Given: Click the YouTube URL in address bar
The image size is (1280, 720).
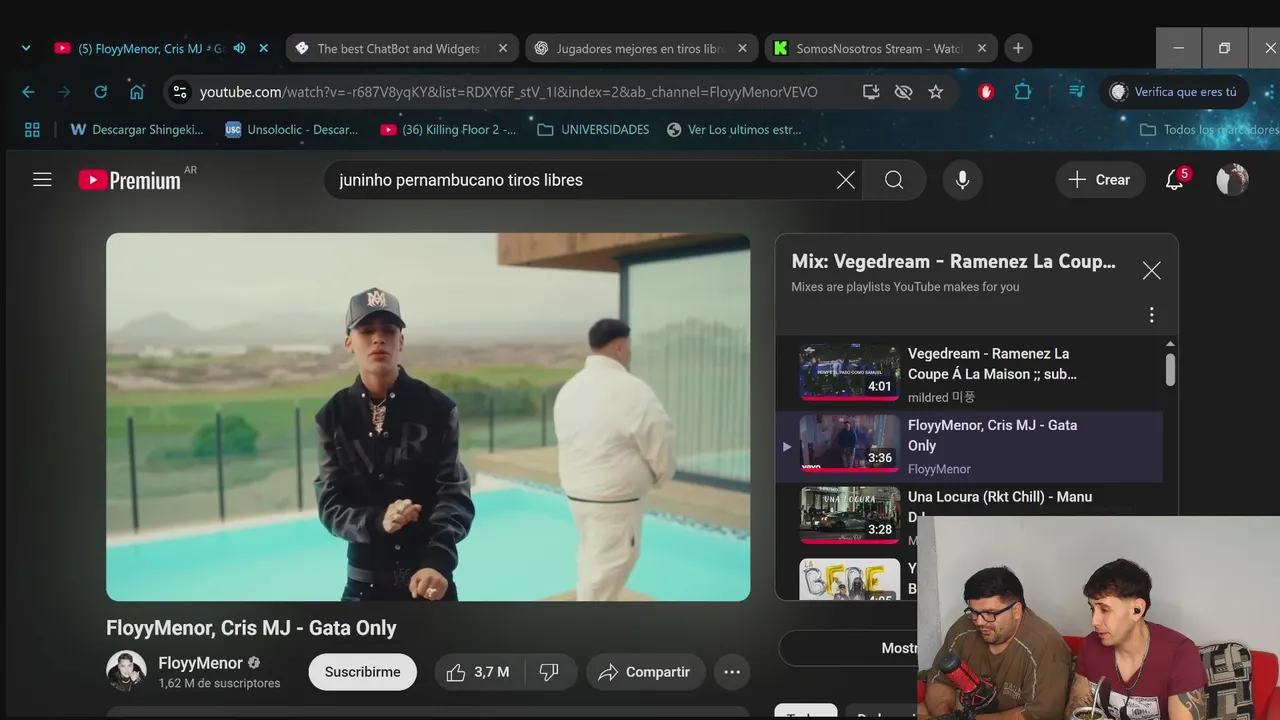Looking at the screenshot, I should pyautogui.click(x=508, y=92).
